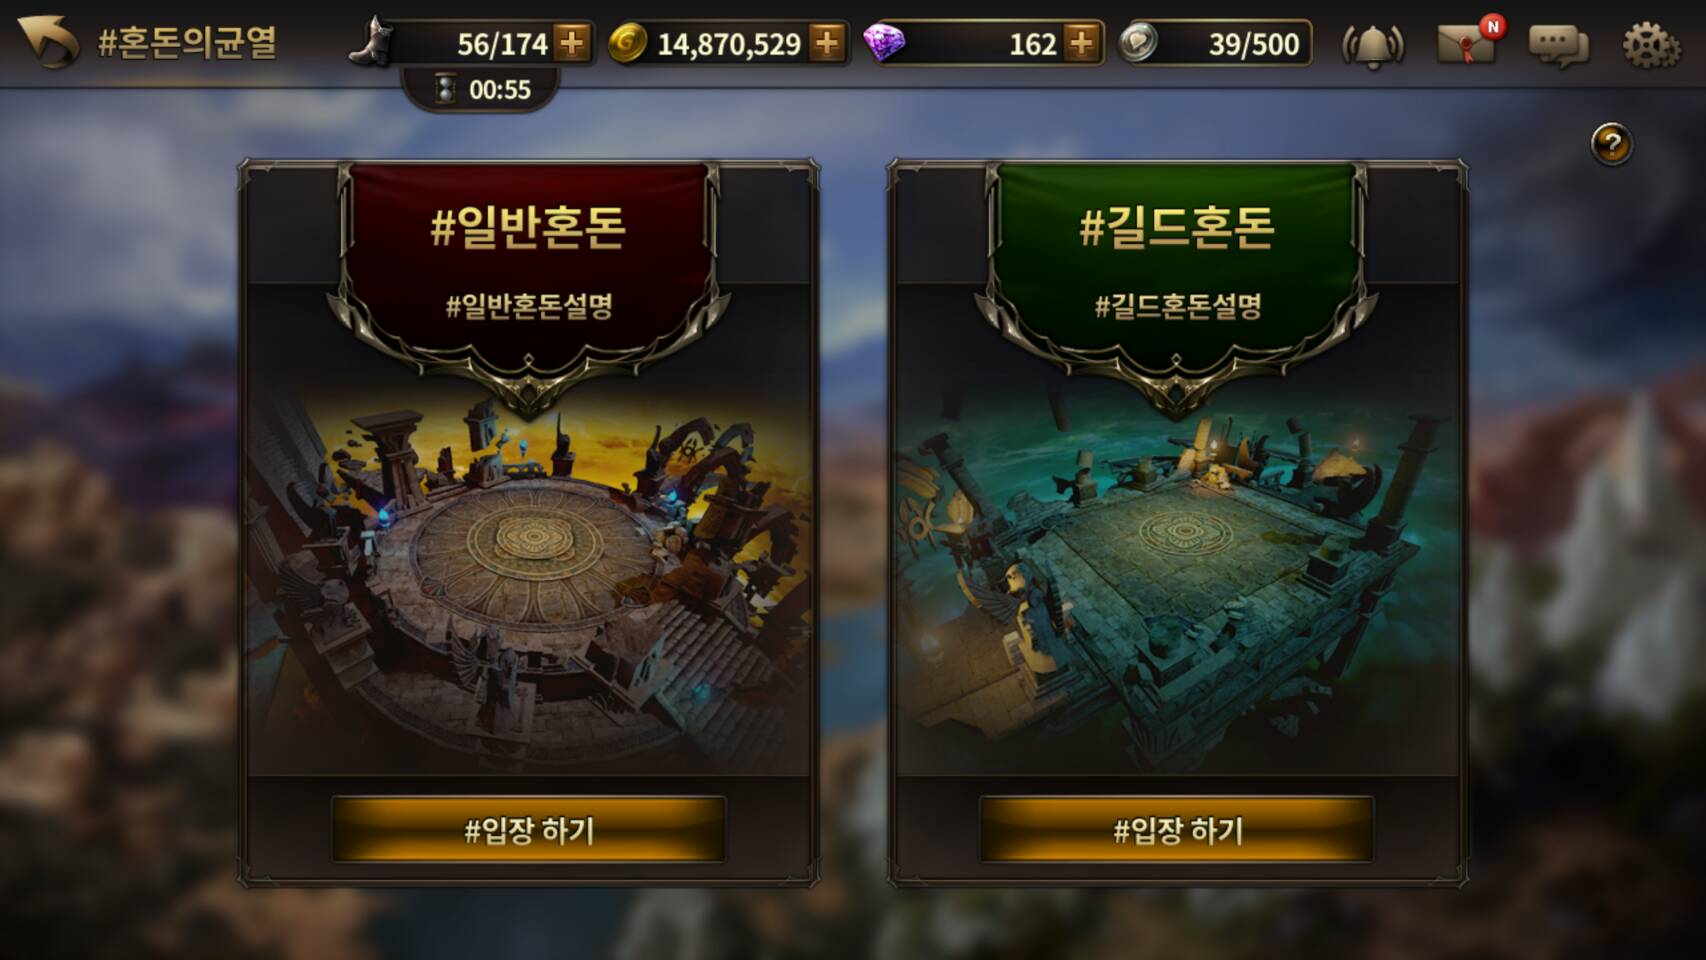The width and height of the screenshot is (1706, 960).
Task: Tap the gold coin icon
Action: 627,43
